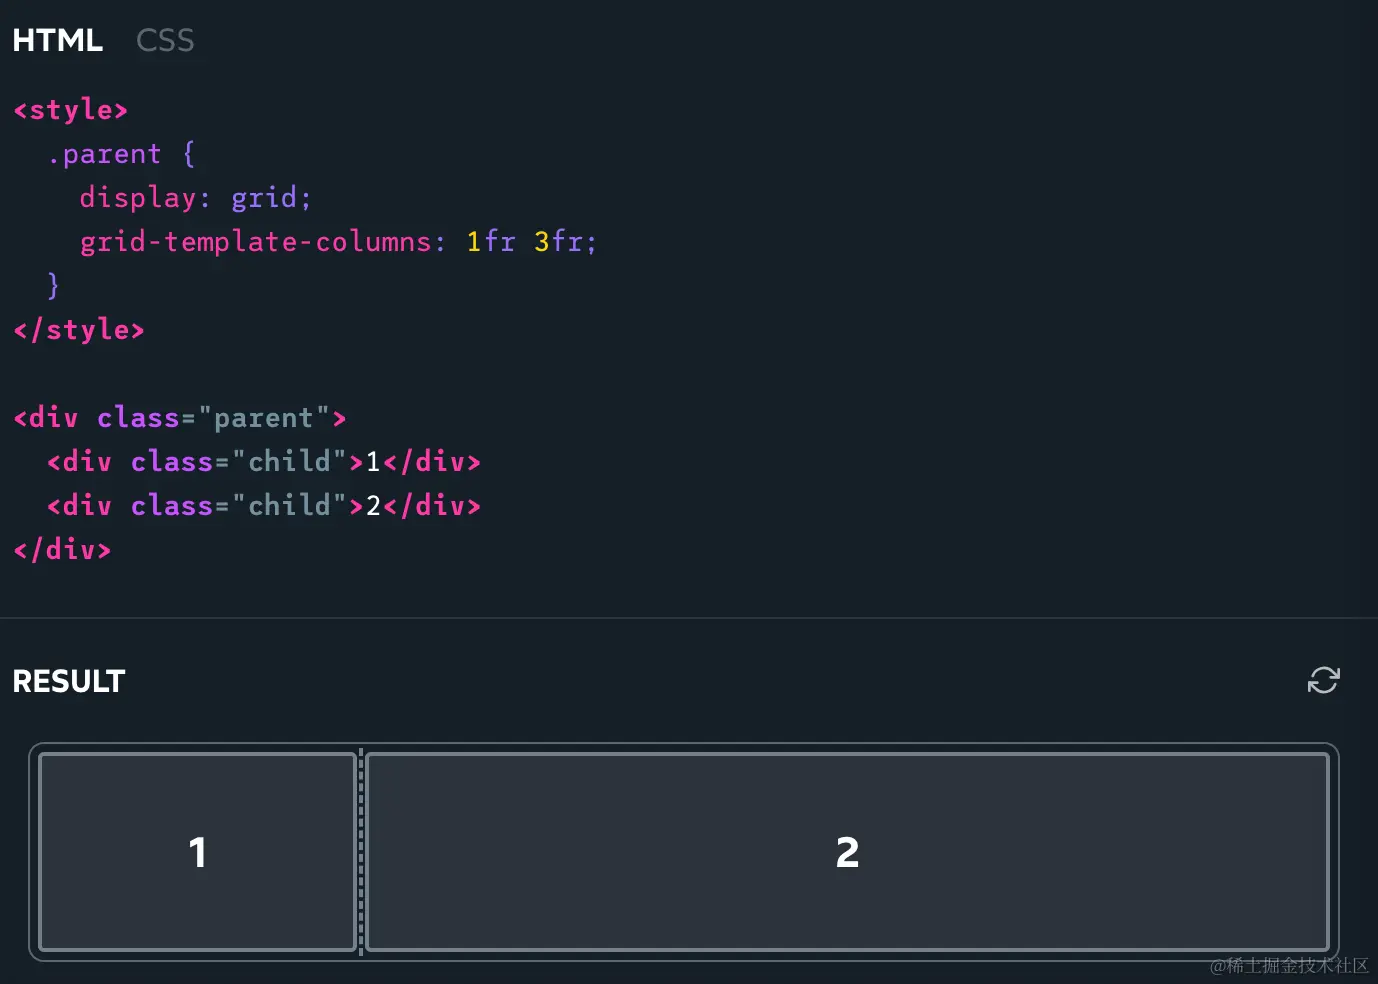Click the closing curly brace
1378x984 pixels.
[x=54, y=286]
